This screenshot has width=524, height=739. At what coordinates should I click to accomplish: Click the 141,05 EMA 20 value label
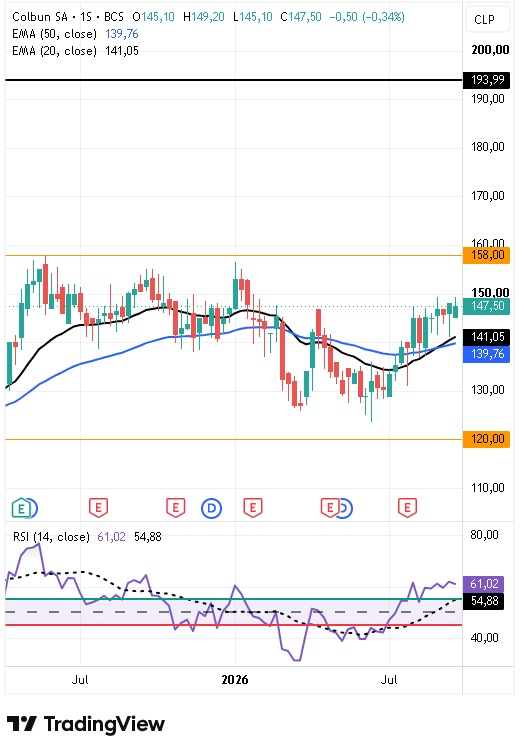coord(487,337)
